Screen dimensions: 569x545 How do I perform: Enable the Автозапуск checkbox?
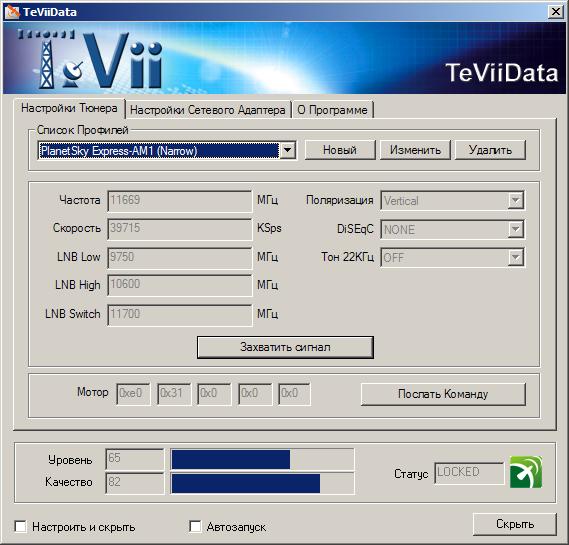(x=195, y=526)
